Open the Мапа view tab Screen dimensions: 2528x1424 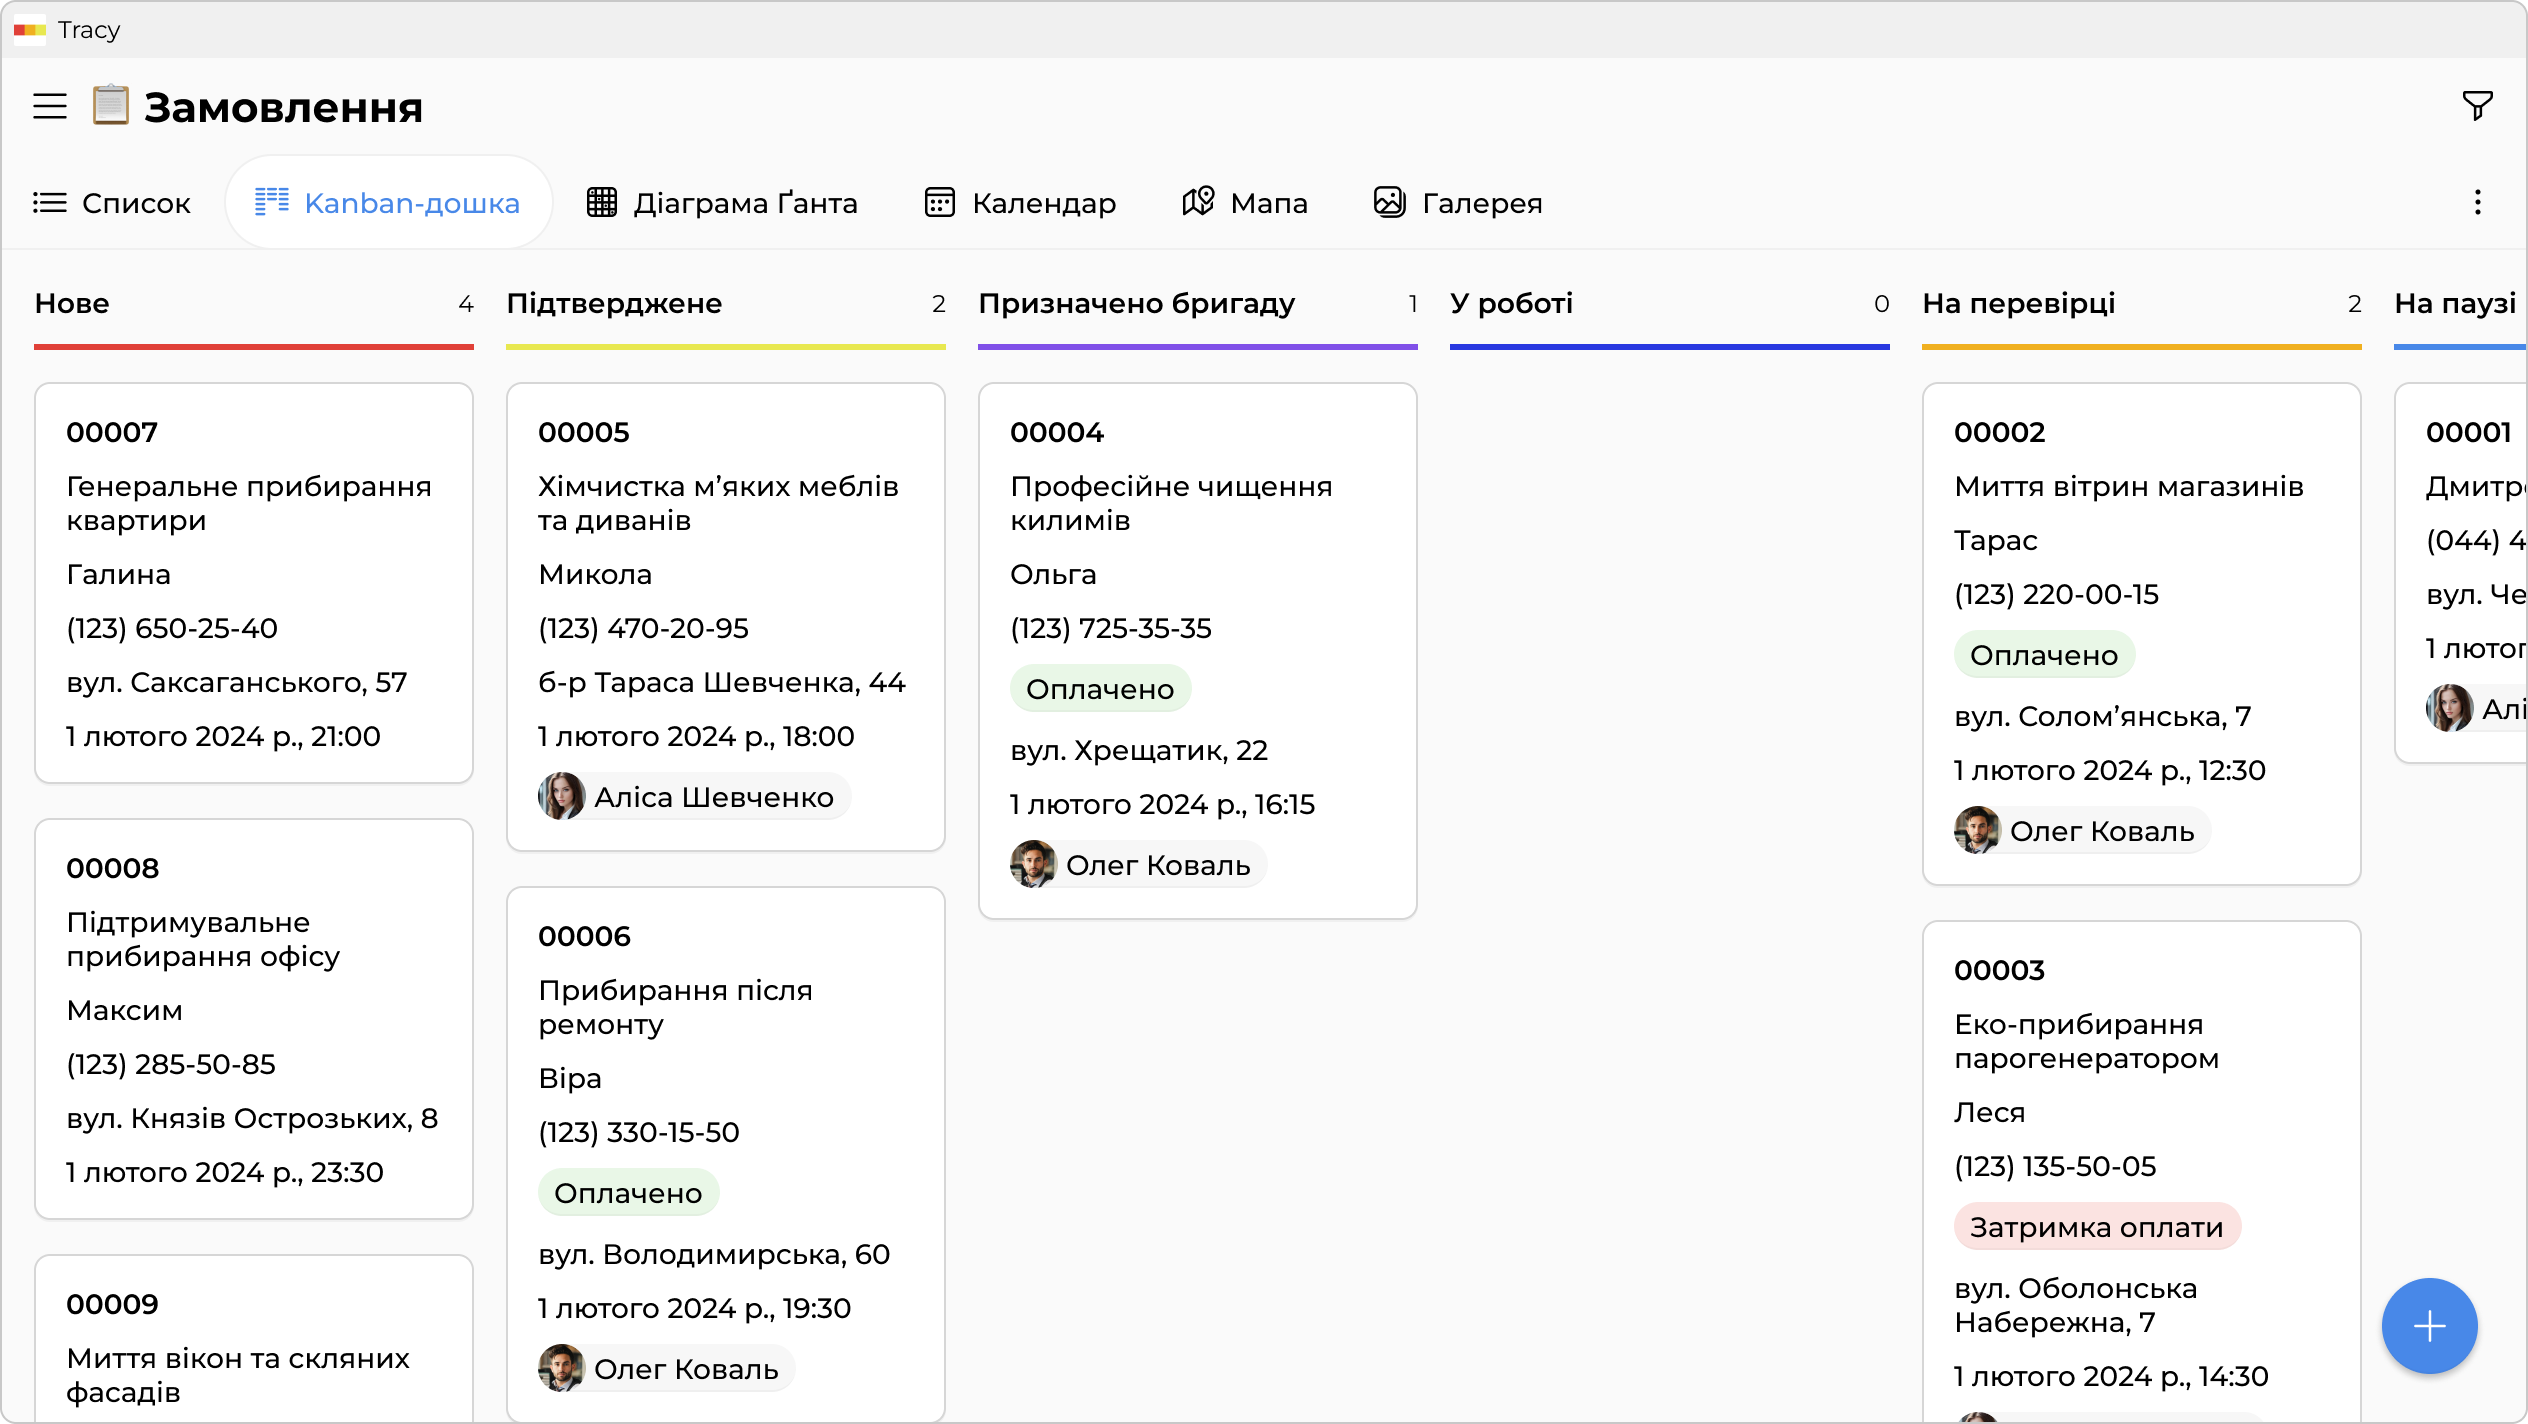[x=1244, y=203]
